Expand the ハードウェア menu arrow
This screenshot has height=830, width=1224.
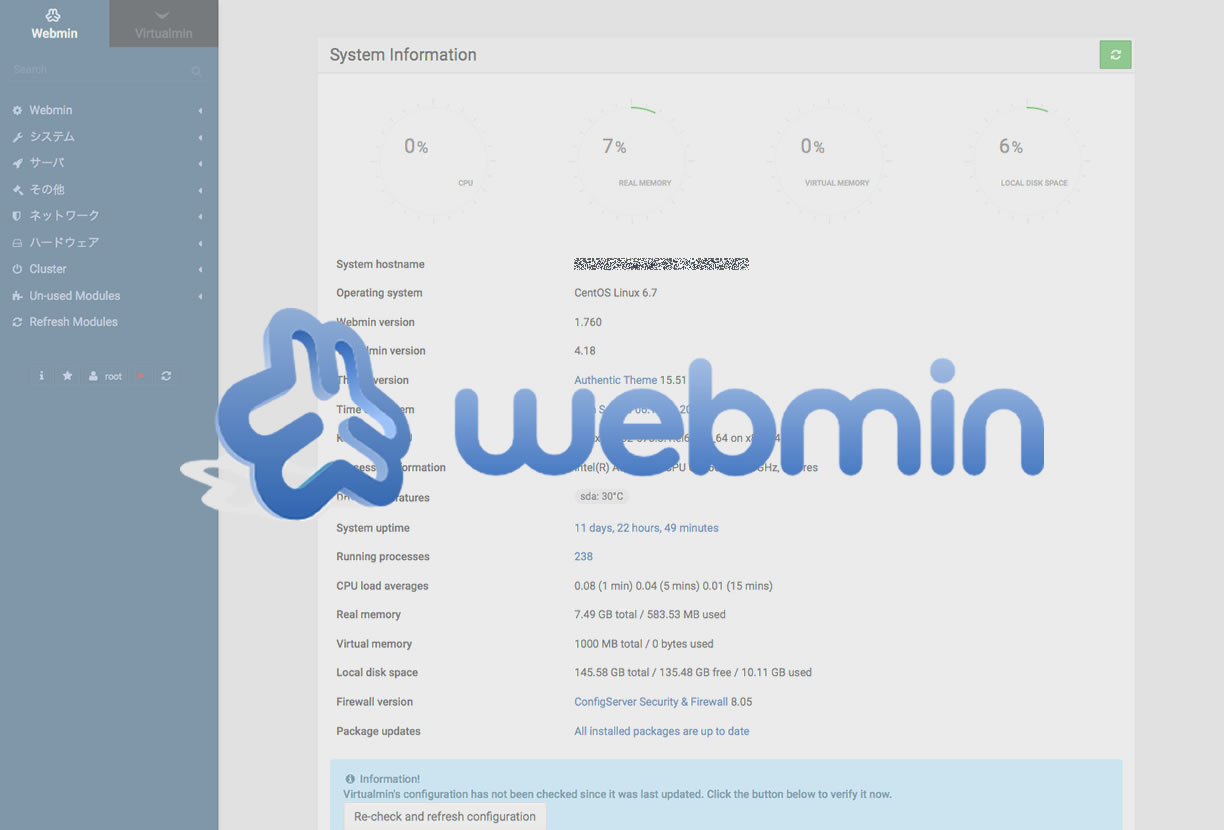200,243
